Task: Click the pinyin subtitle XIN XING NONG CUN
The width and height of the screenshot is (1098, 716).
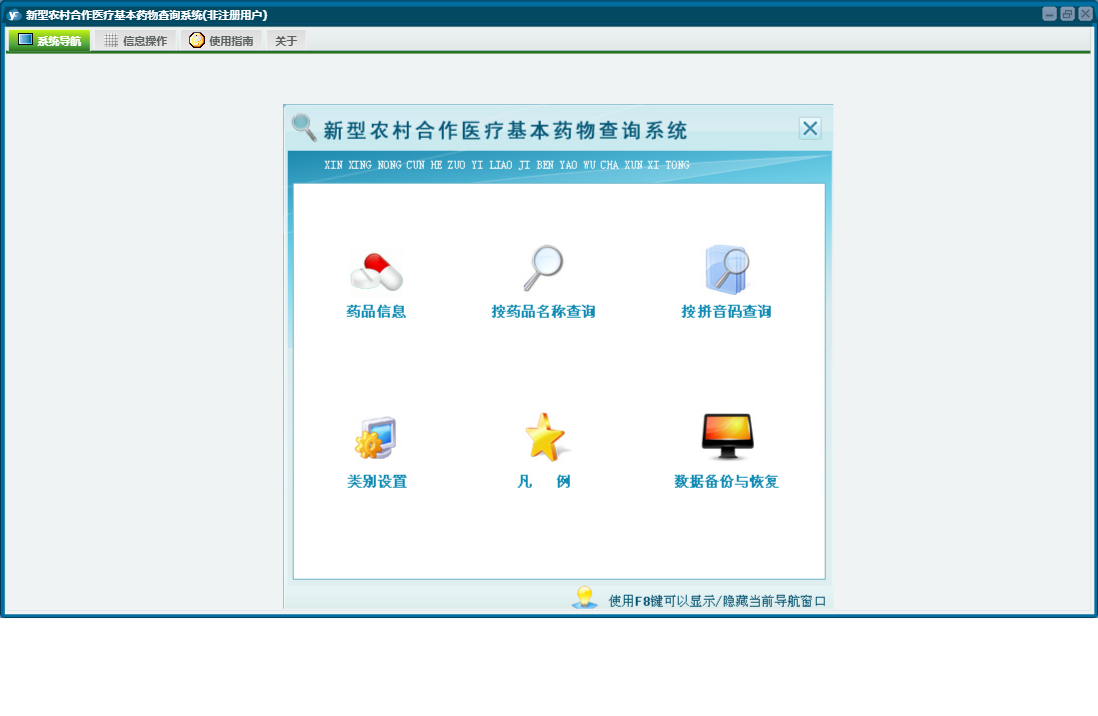Action: coord(507,165)
